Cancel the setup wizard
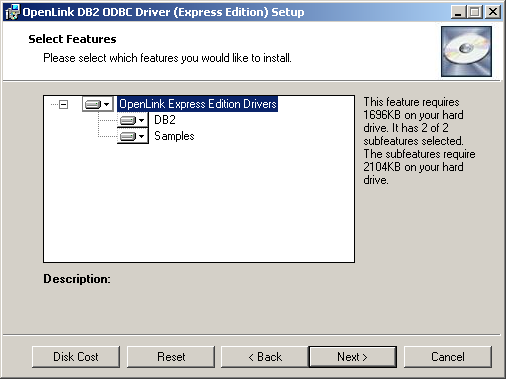This screenshot has height=379, width=506. [448, 357]
